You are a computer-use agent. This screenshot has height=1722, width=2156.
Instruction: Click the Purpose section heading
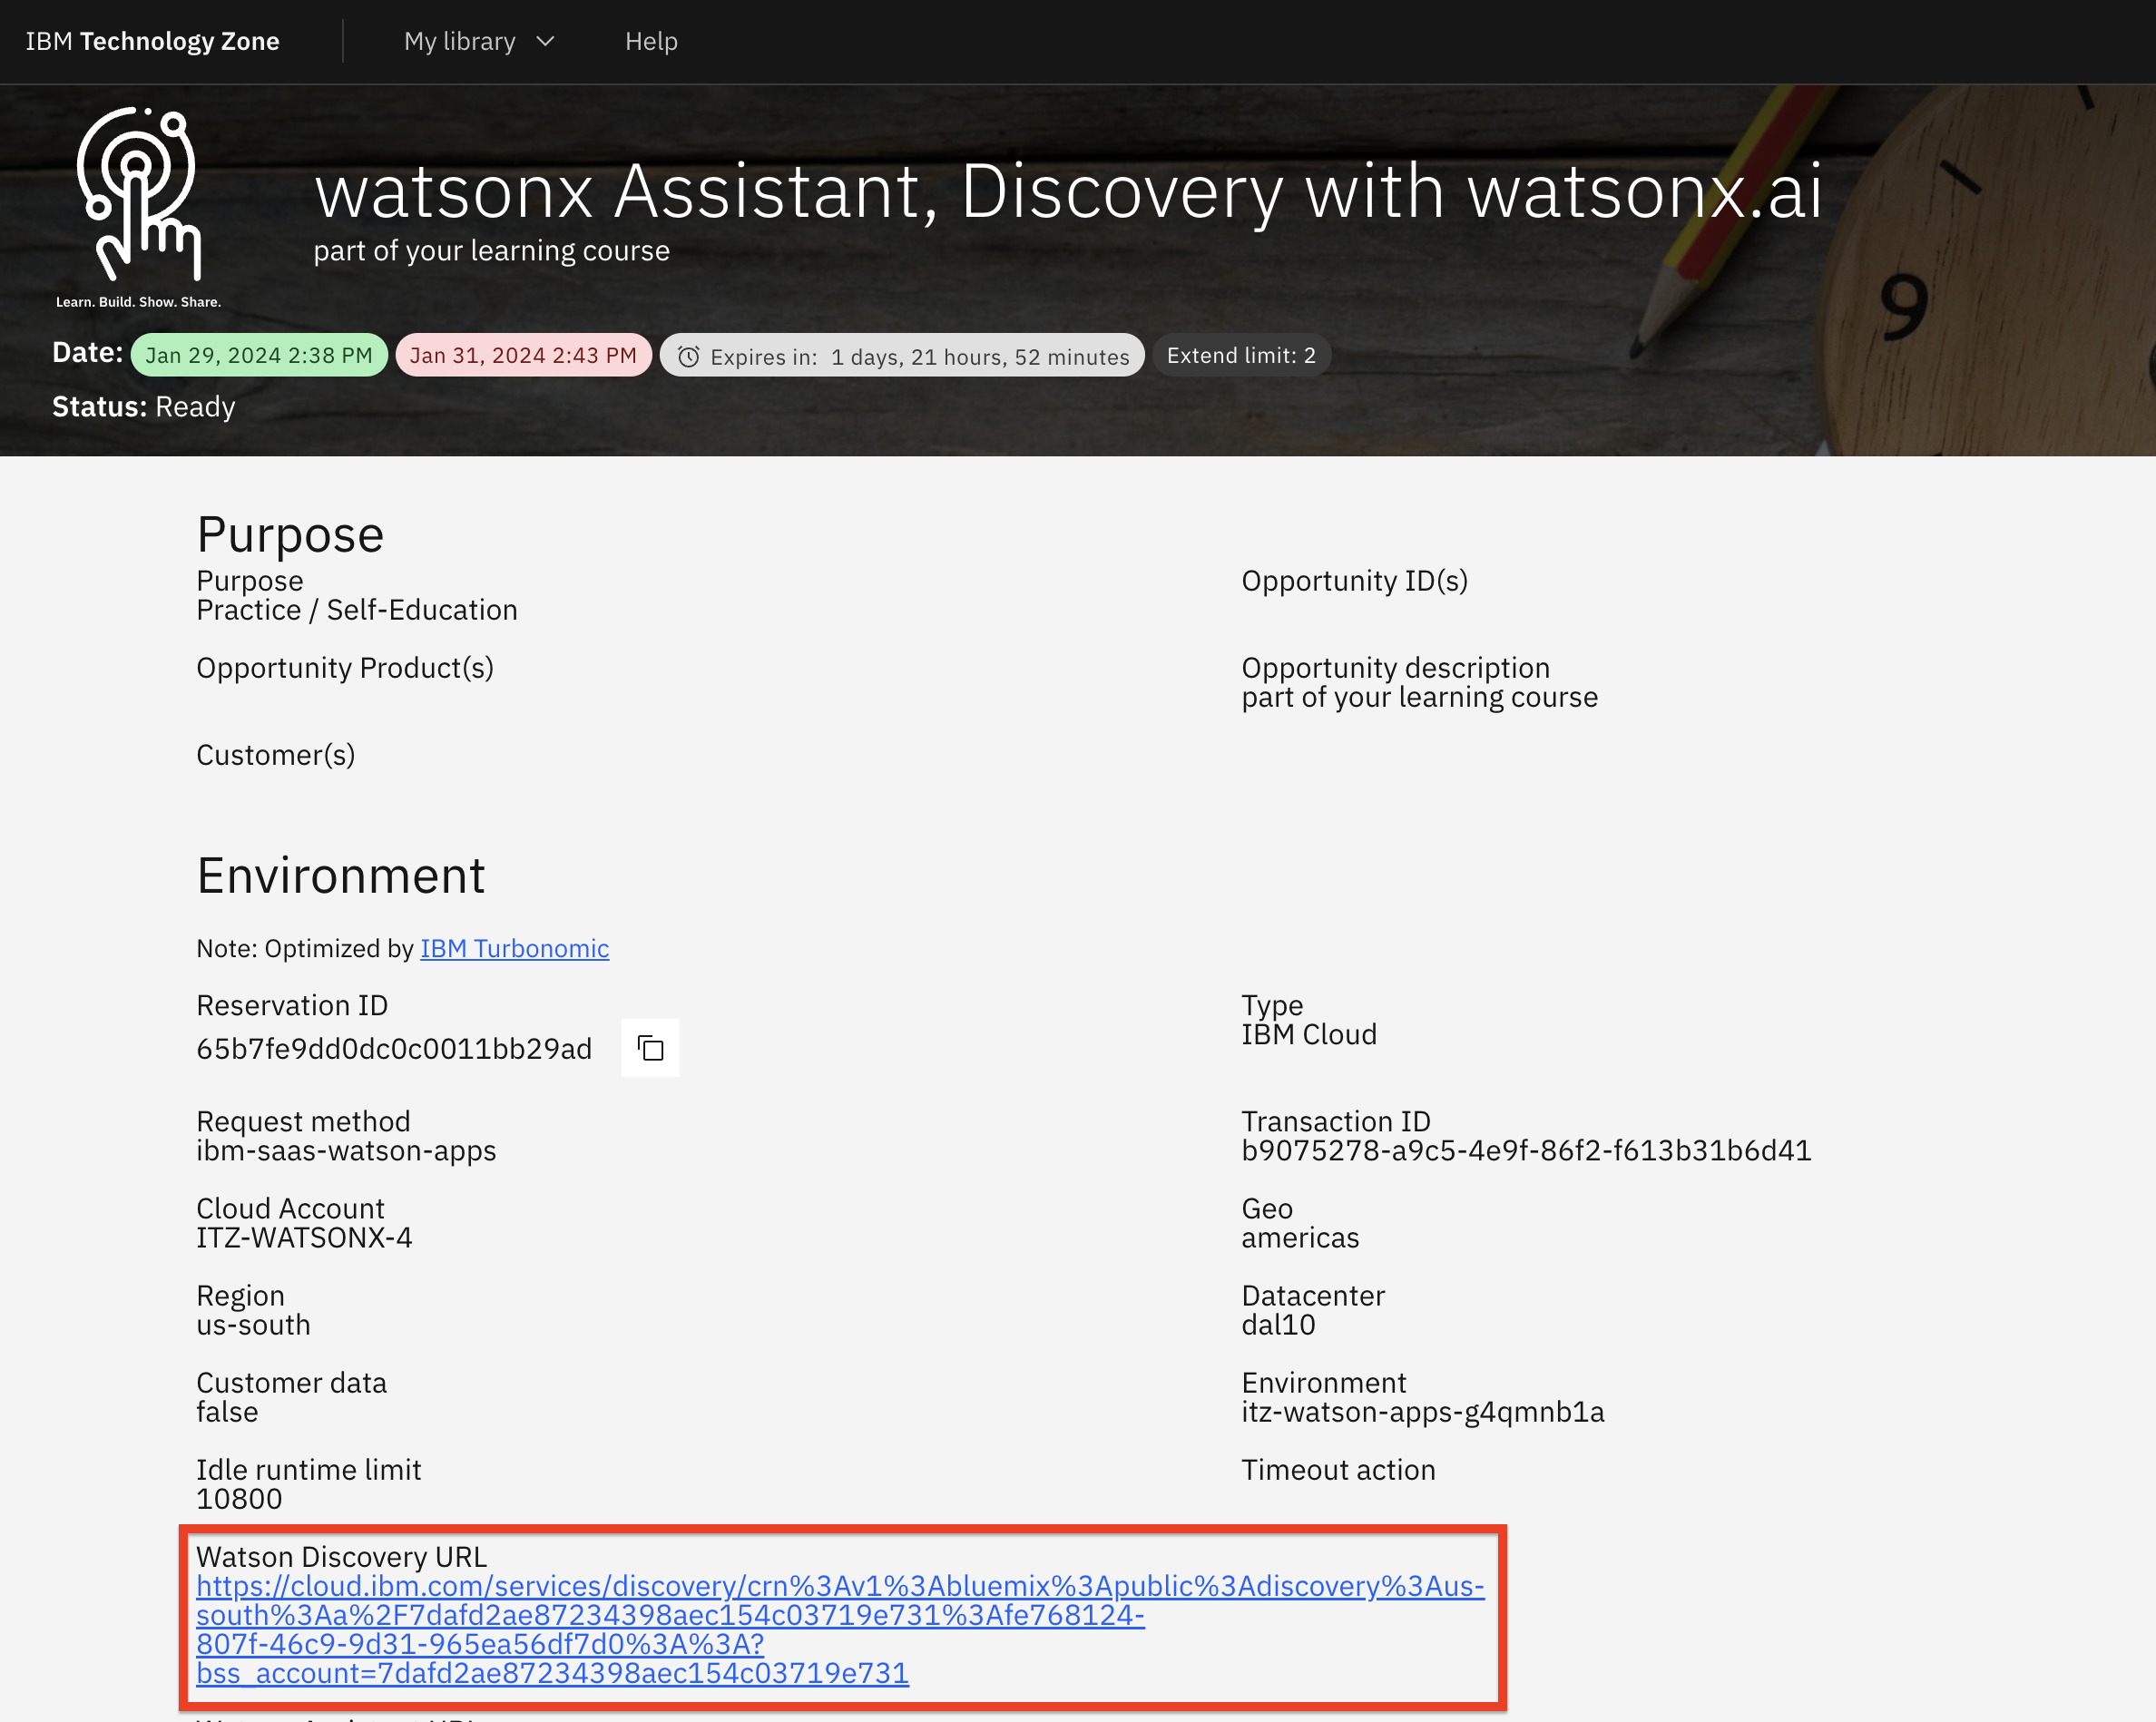coord(290,534)
